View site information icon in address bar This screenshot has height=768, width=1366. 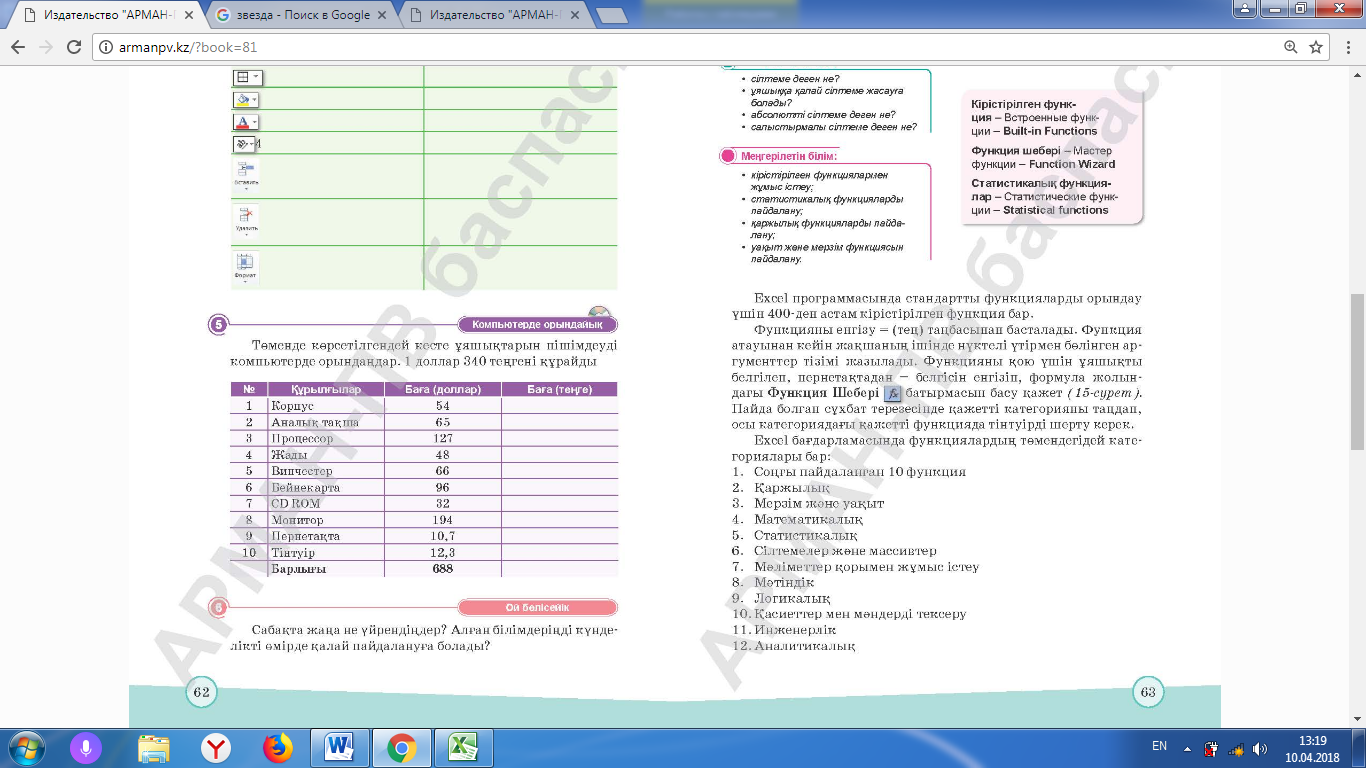click(105, 47)
